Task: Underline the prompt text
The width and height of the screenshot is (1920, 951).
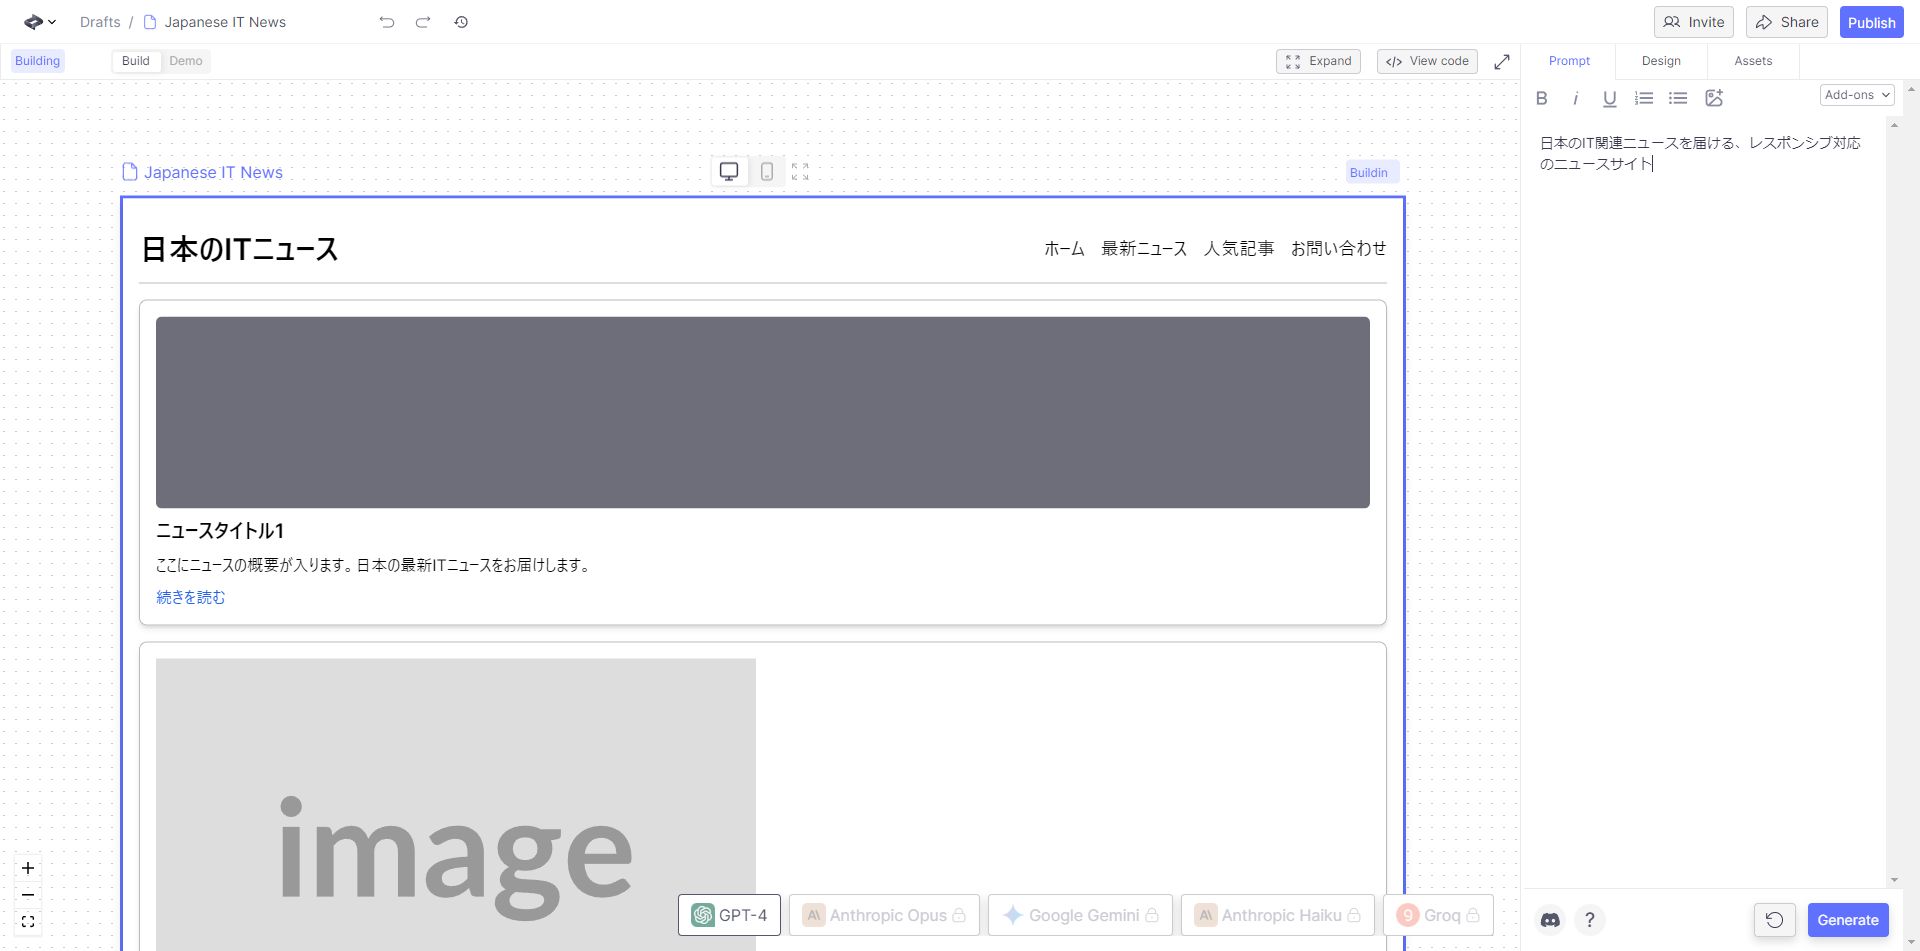Action: pyautogui.click(x=1609, y=98)
